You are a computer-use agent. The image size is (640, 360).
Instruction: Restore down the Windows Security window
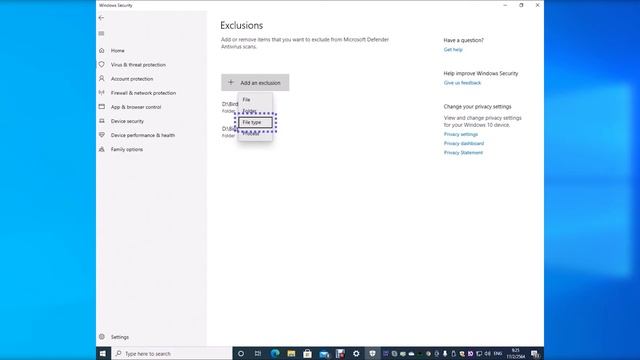click(x=521, y=5)
